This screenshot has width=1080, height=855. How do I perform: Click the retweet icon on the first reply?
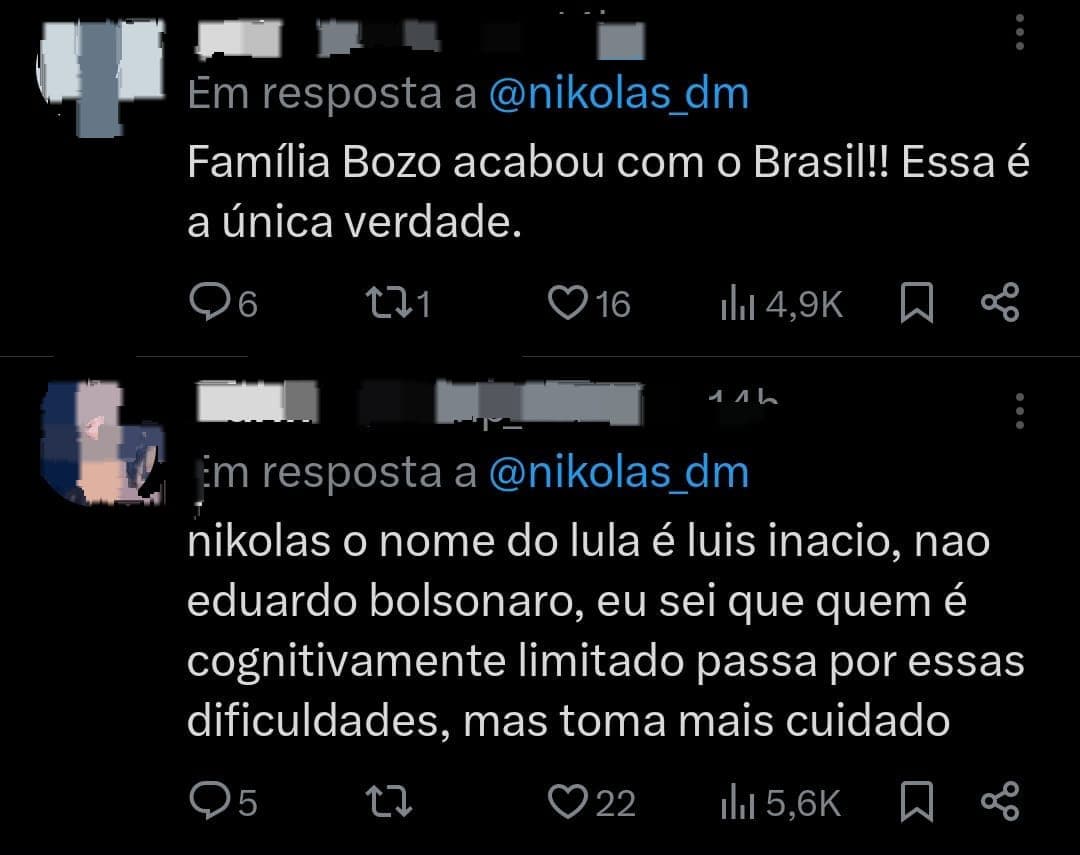390,302
